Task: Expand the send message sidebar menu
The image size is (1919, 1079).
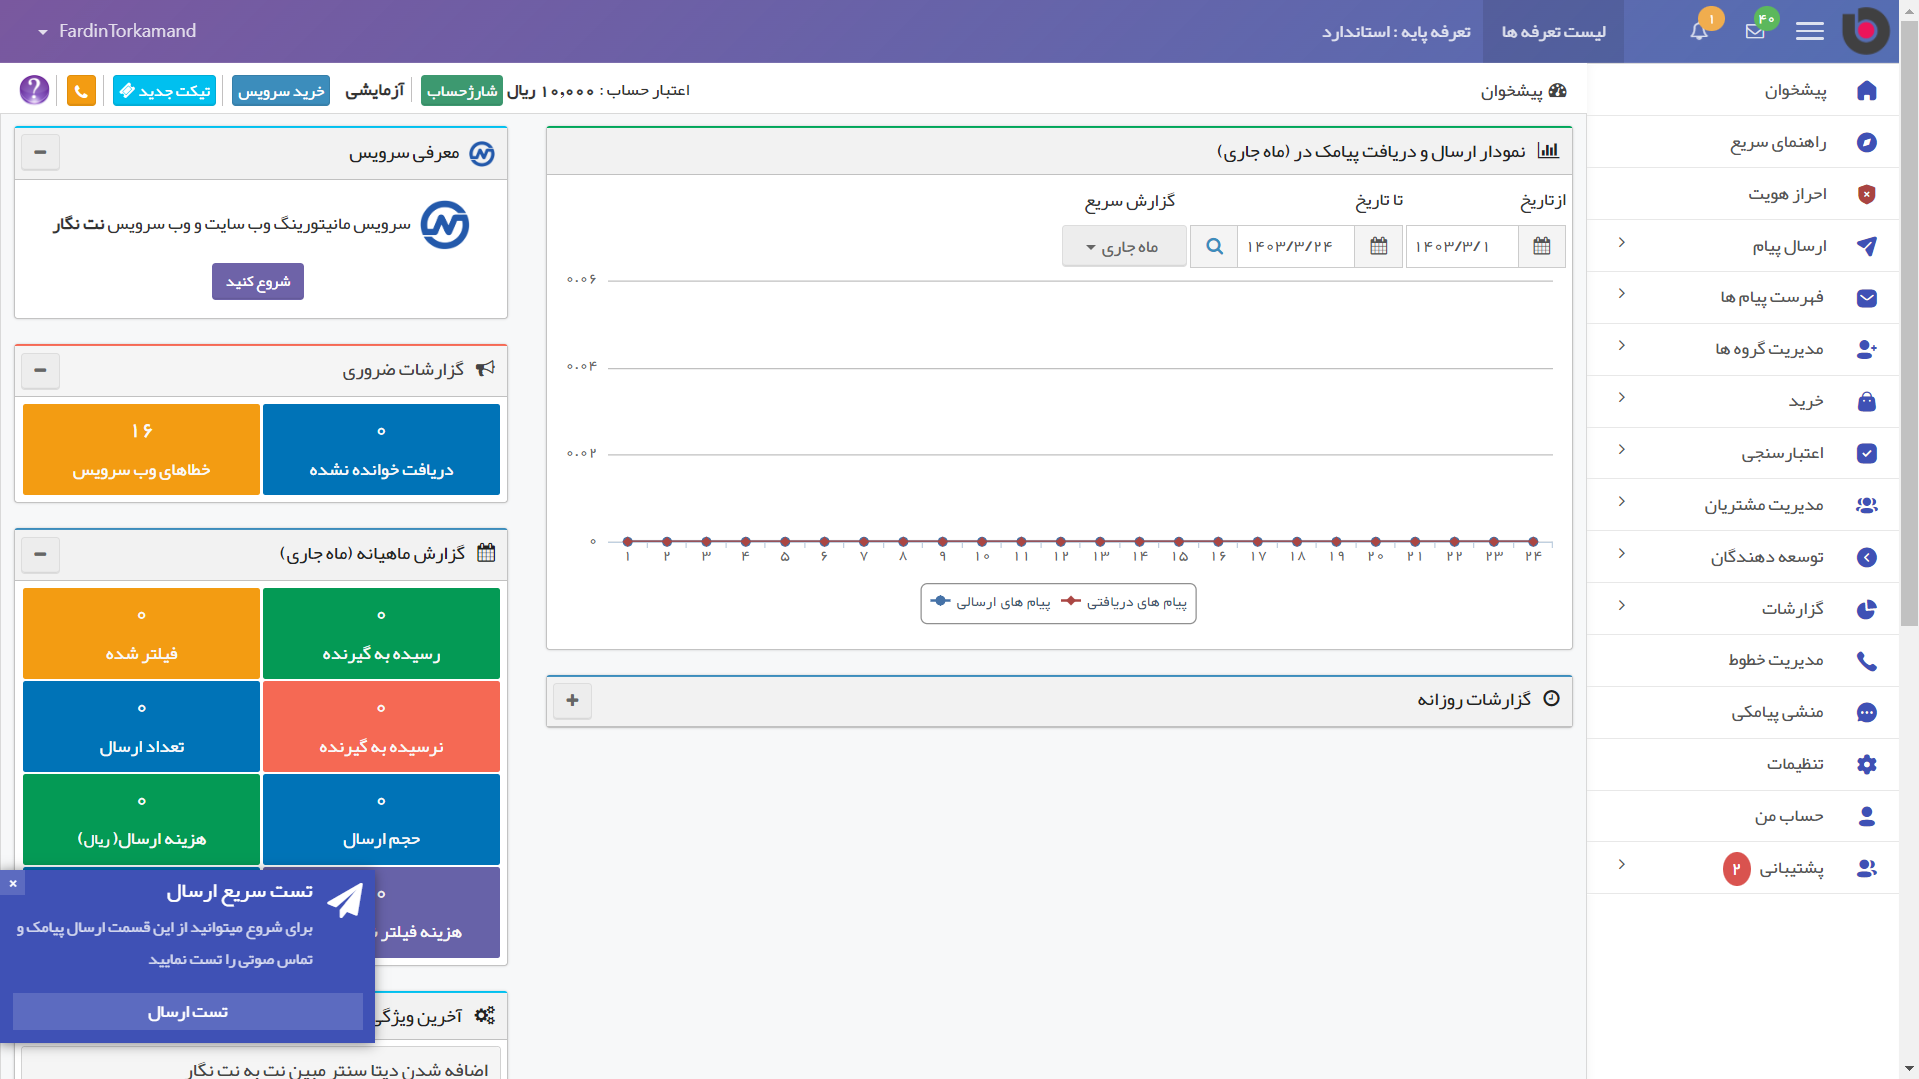Action: click(x=1788, y=246)
